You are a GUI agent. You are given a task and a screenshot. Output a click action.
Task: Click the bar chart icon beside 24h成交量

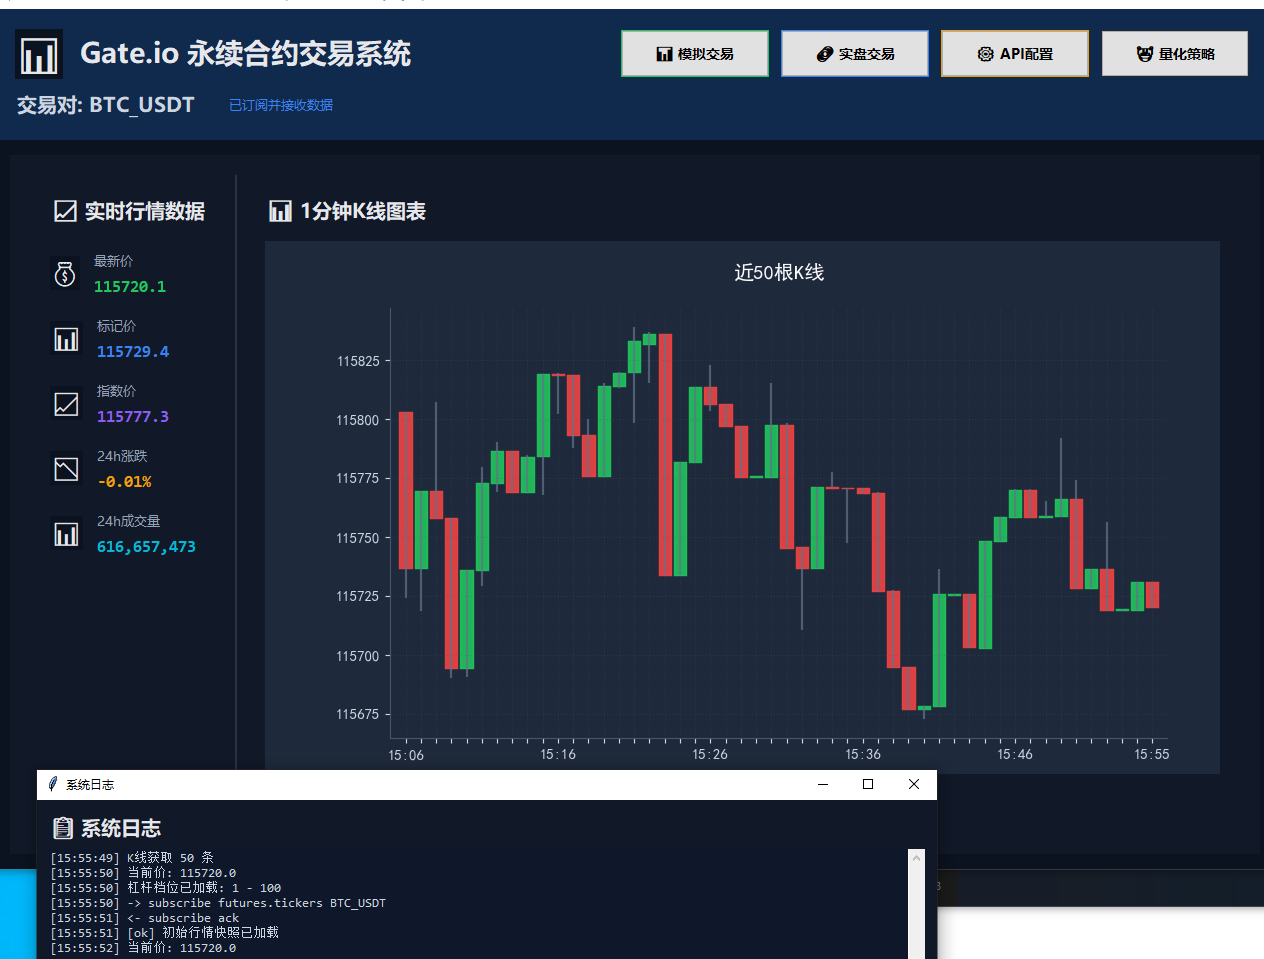click(x=66, y=534)
